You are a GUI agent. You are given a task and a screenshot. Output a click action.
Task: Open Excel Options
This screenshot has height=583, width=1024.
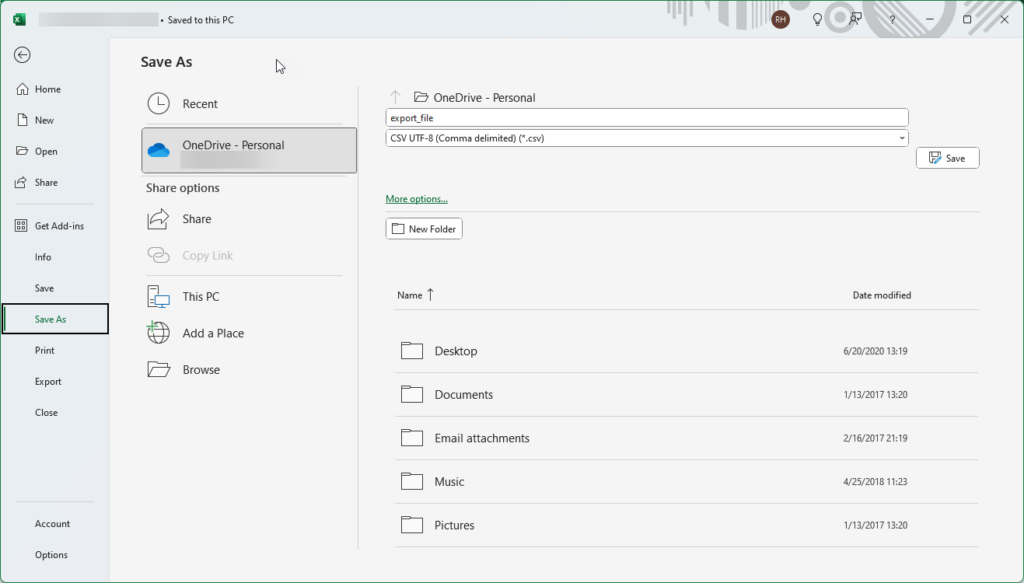point(52,555)
